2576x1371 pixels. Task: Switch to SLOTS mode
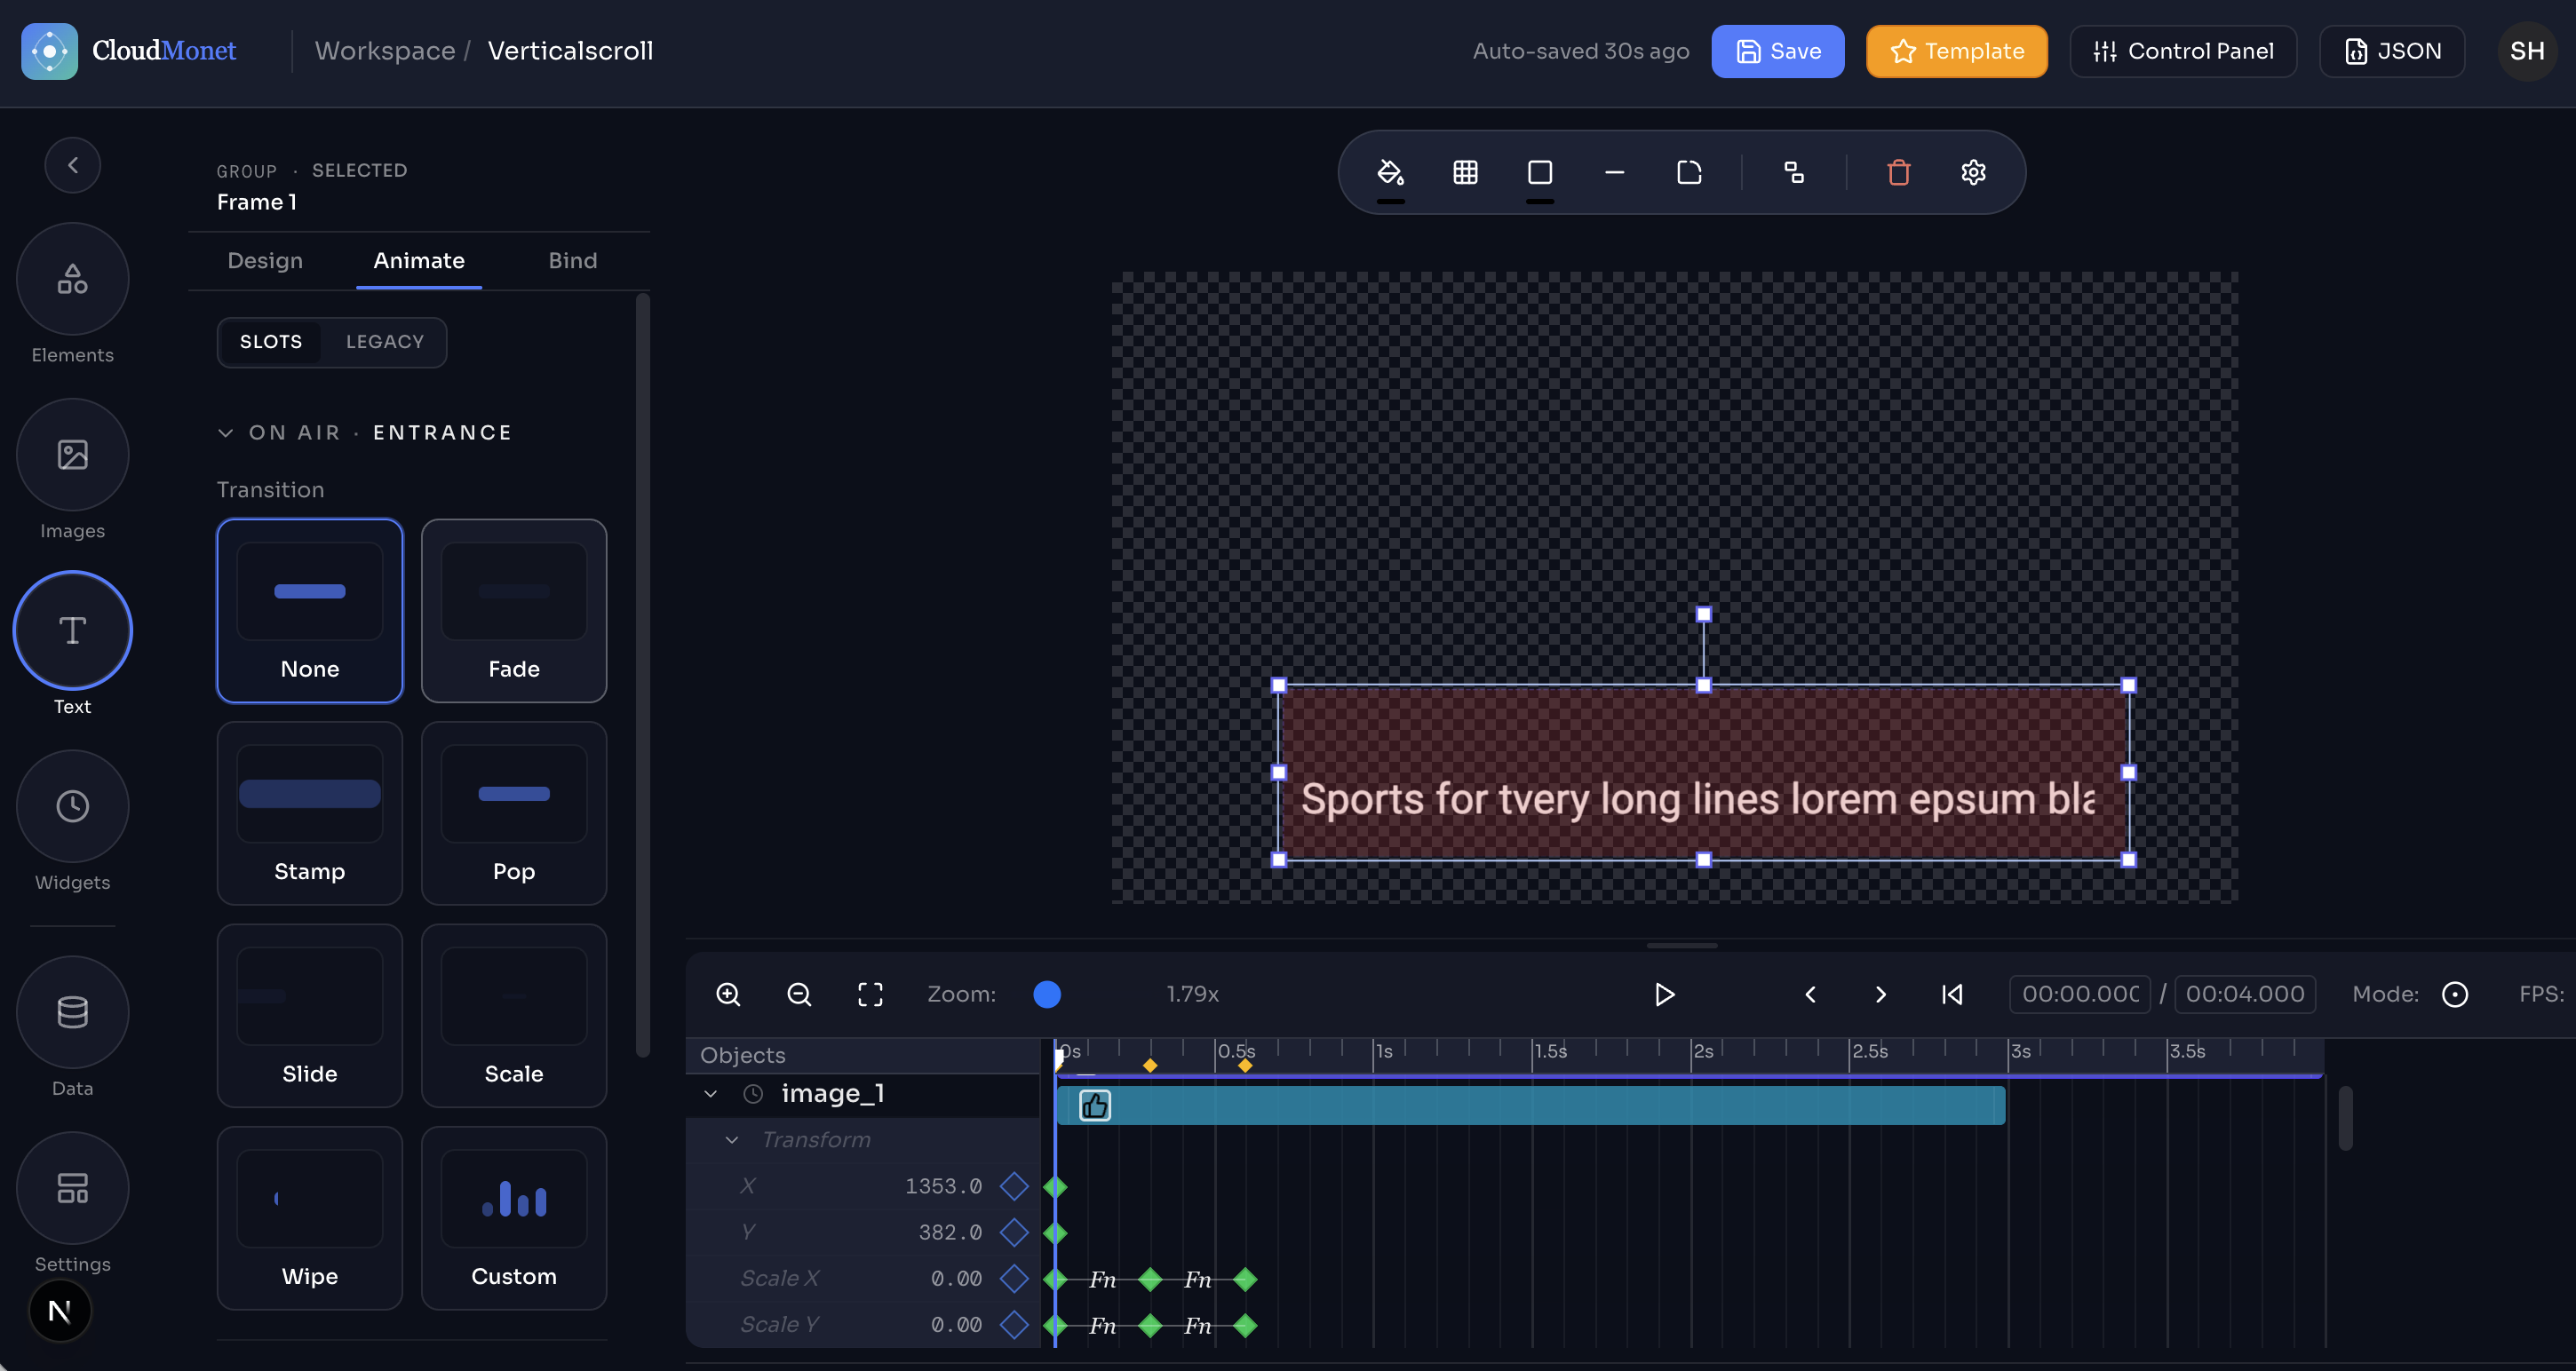coord(270,342)
